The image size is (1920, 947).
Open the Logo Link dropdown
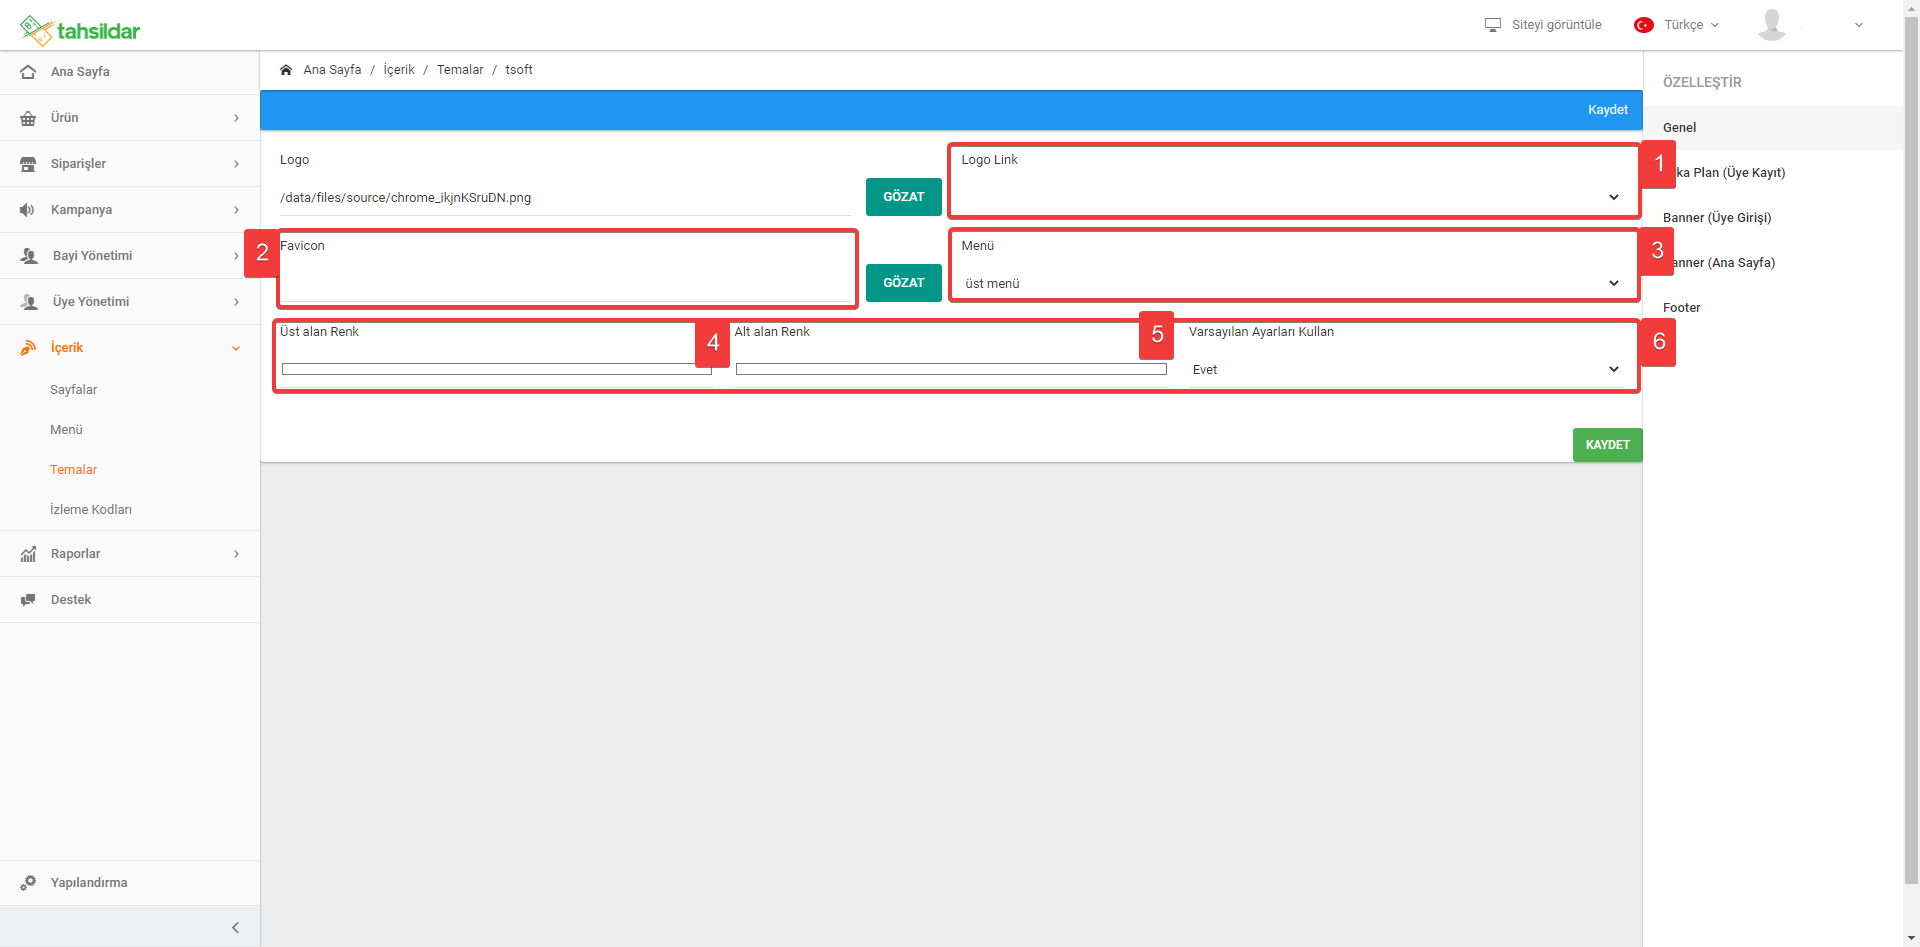[x=1292, y=197]
